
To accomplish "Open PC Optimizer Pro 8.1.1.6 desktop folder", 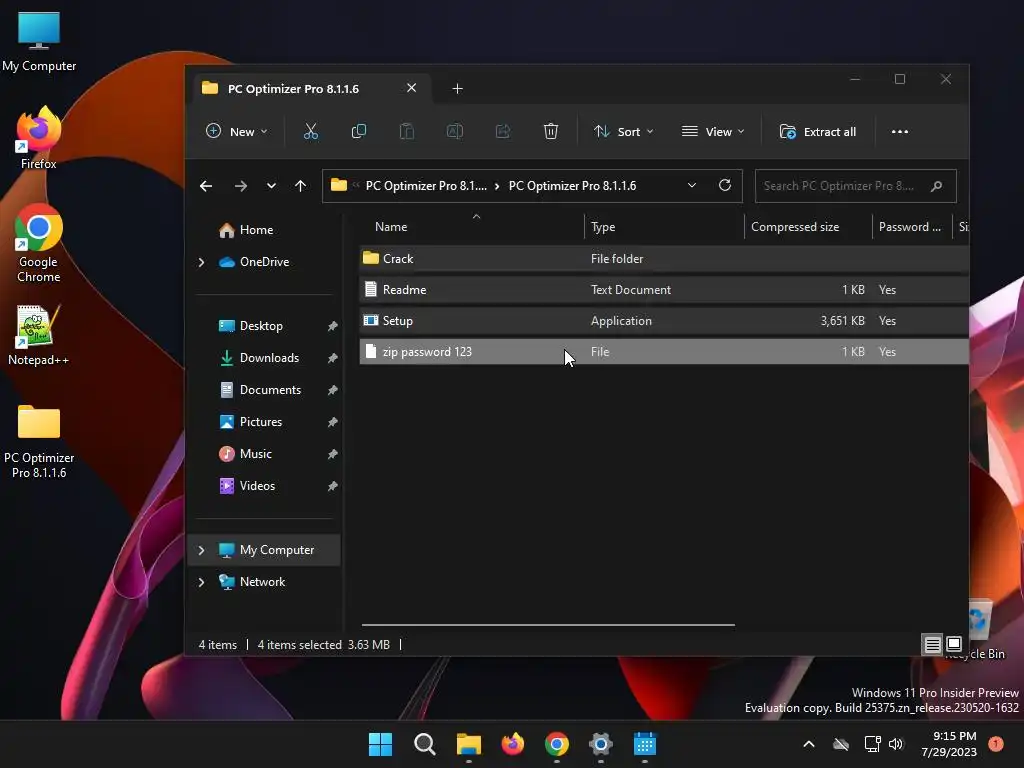I will point(39,442).
